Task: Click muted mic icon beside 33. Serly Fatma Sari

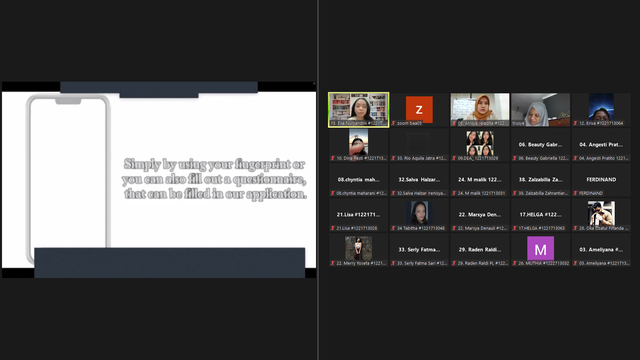Action: (x=393, y=263)
